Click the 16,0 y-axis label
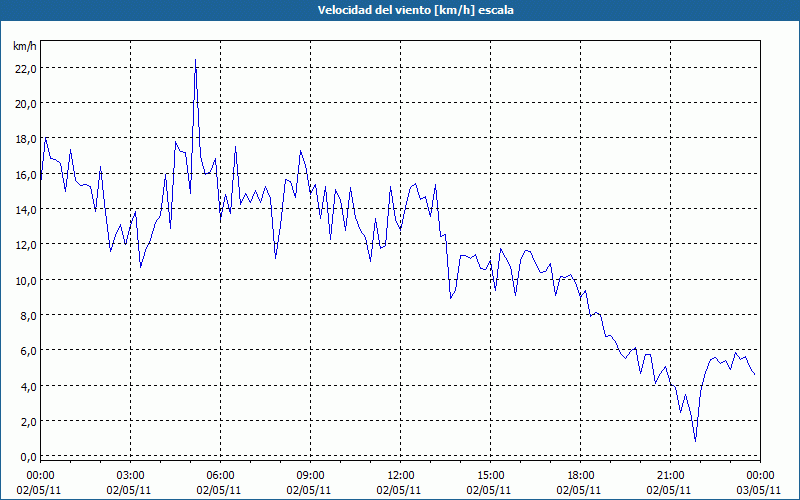 pos(26,174)
